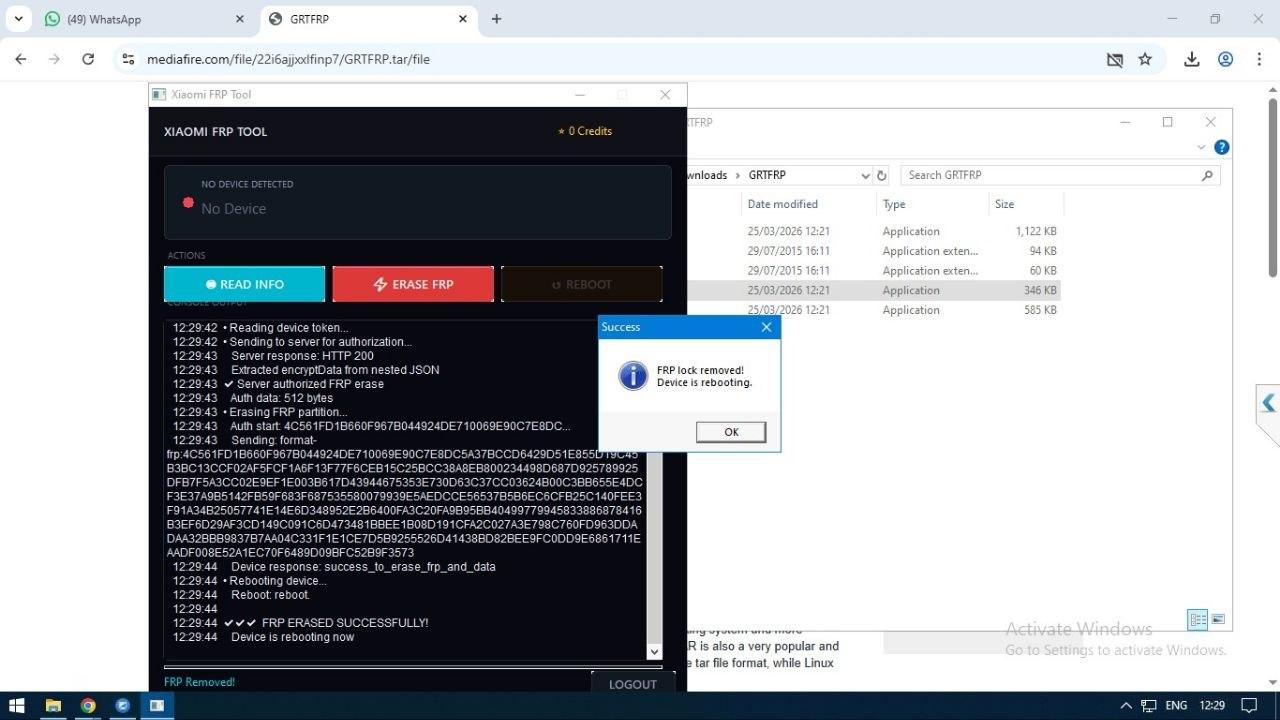The height and width of the screenshot is (720, 1280).
Task: Sort by Date modified column
Action: click(x=783, y=204)
